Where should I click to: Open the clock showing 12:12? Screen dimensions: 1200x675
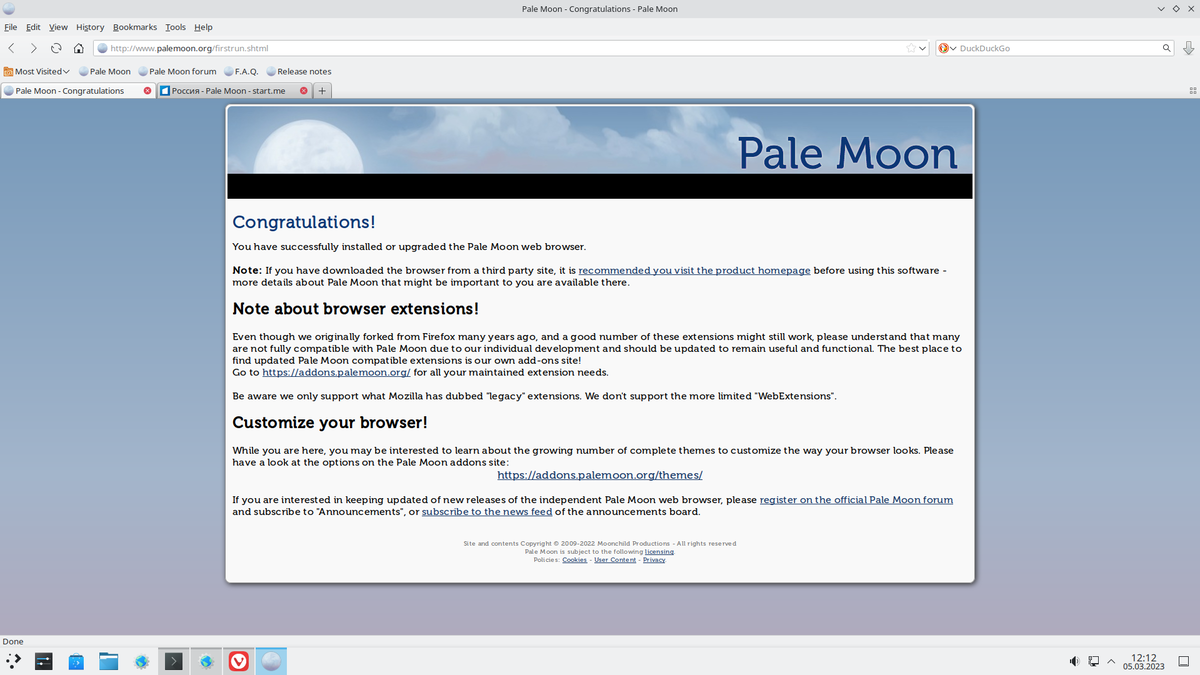(1143, 661)
